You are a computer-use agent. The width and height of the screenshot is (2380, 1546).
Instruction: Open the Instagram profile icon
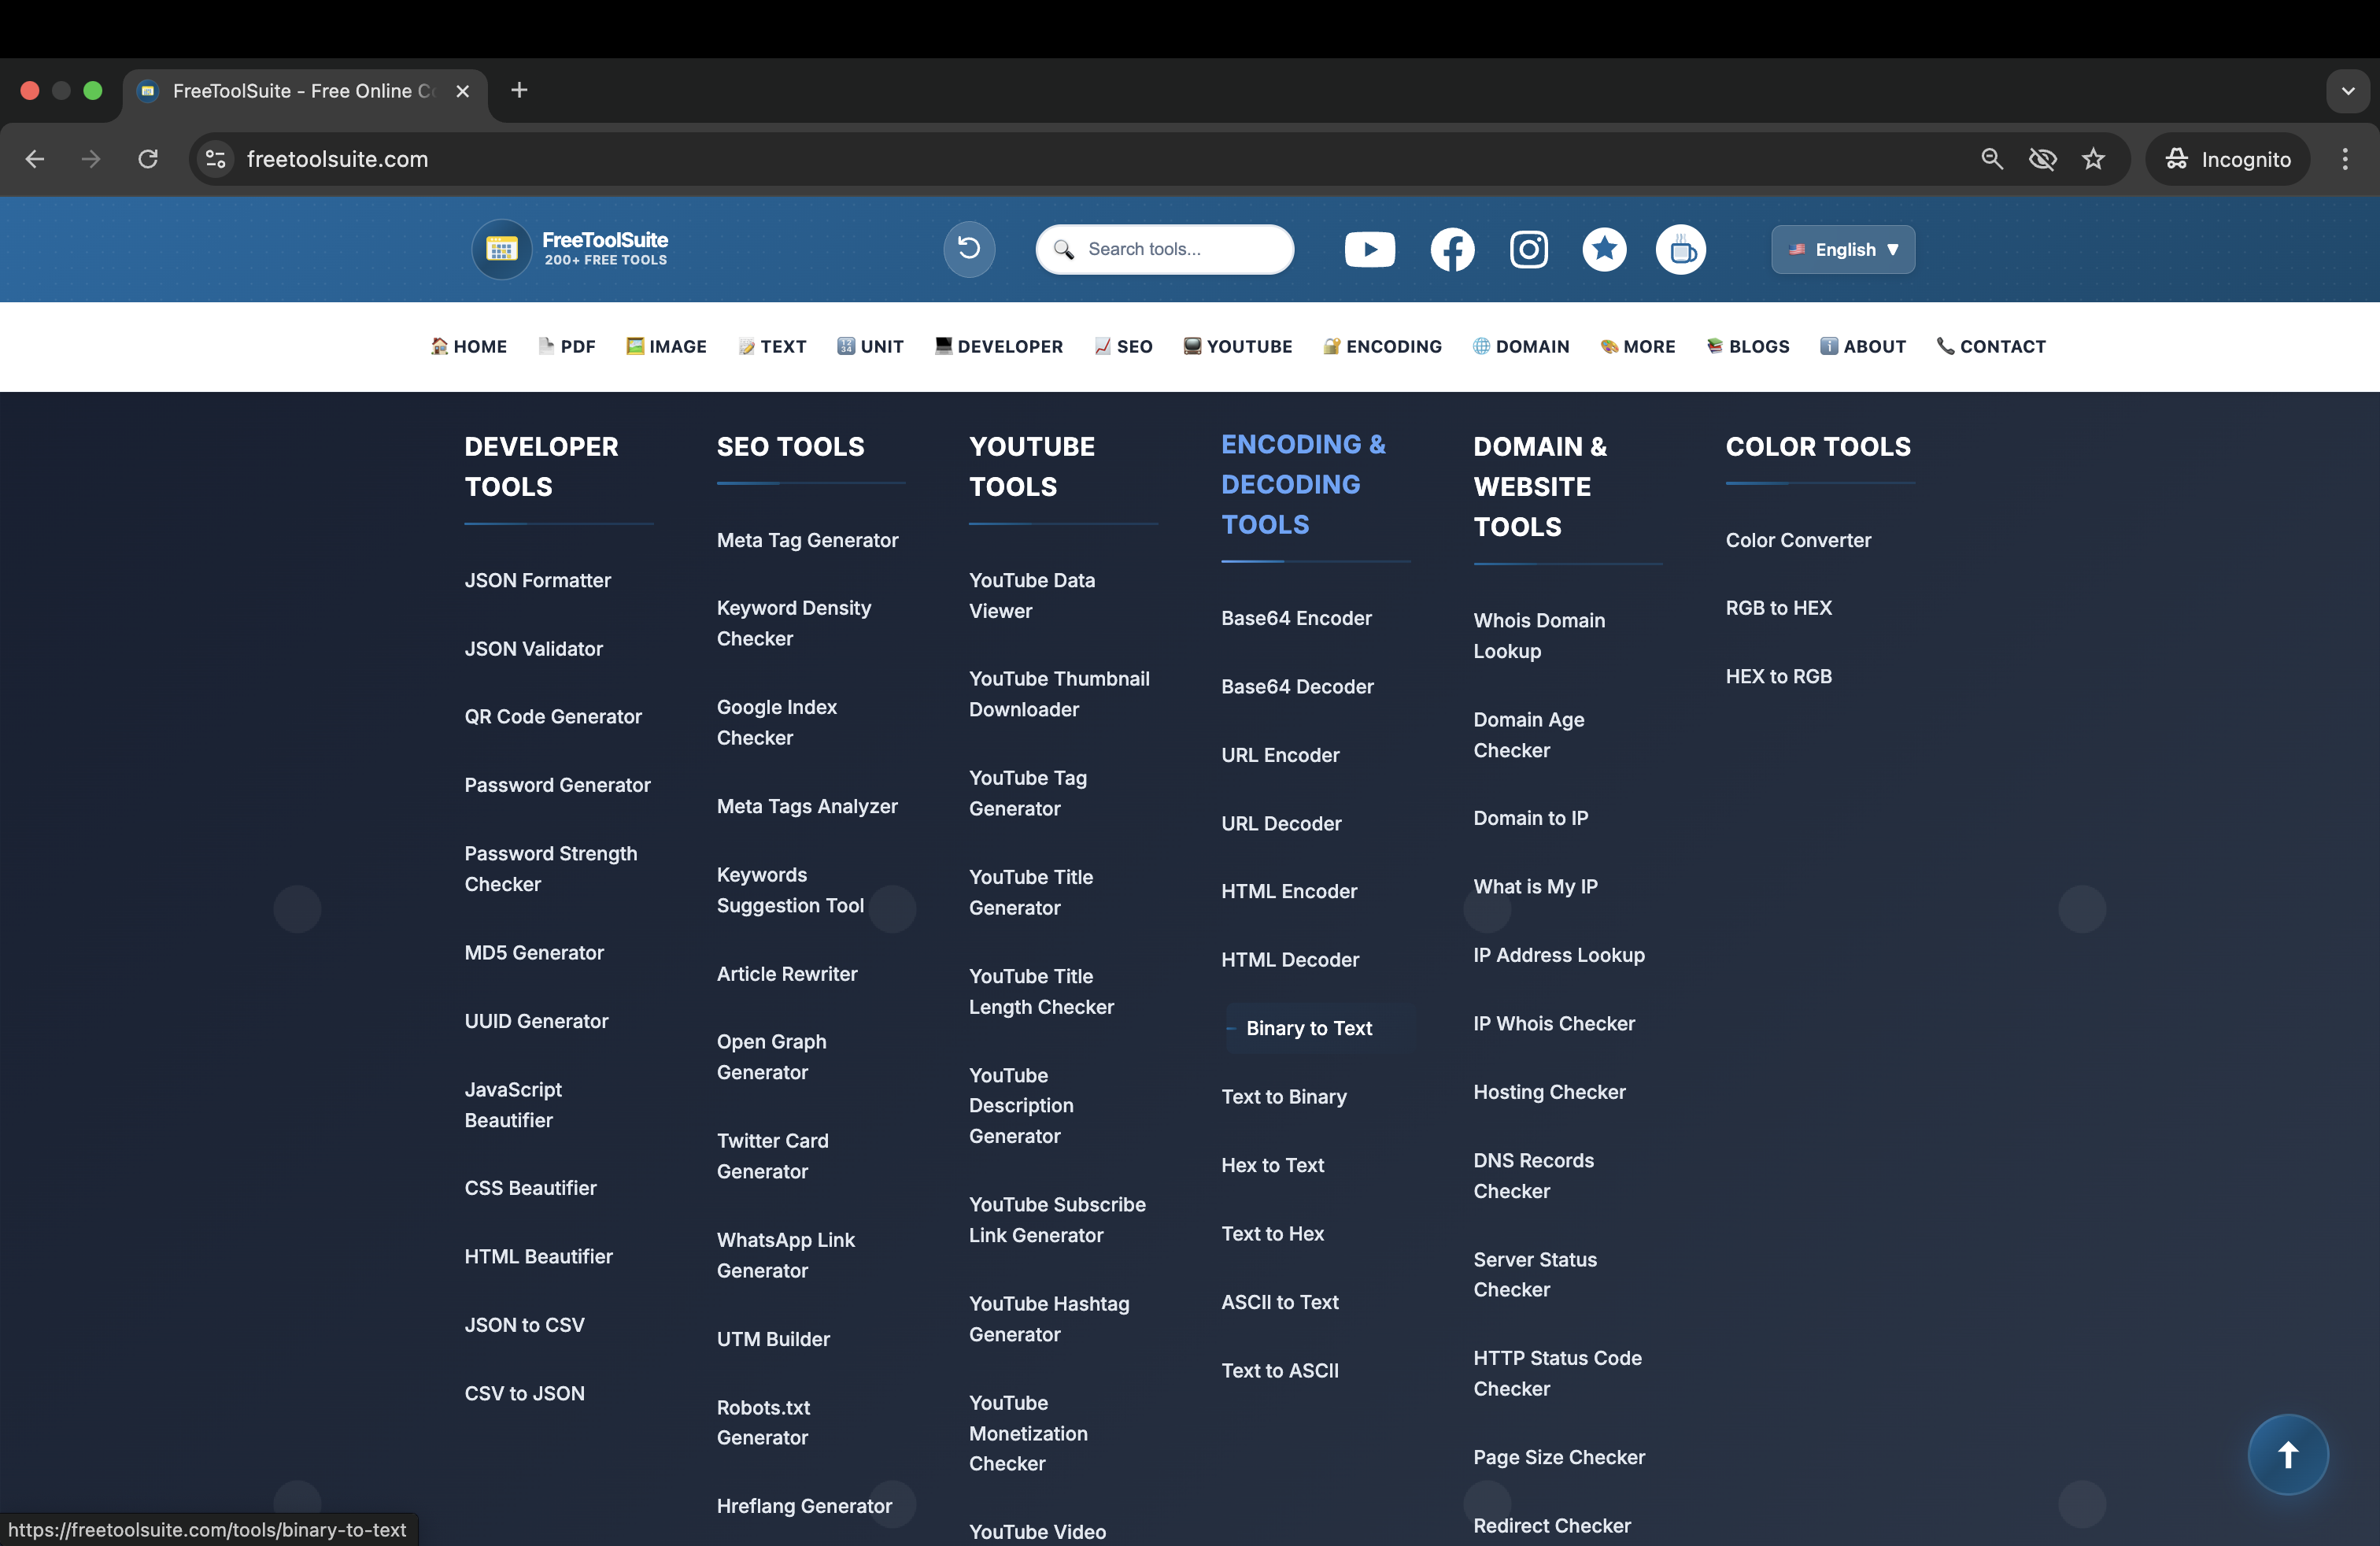tap(1528, 249)
